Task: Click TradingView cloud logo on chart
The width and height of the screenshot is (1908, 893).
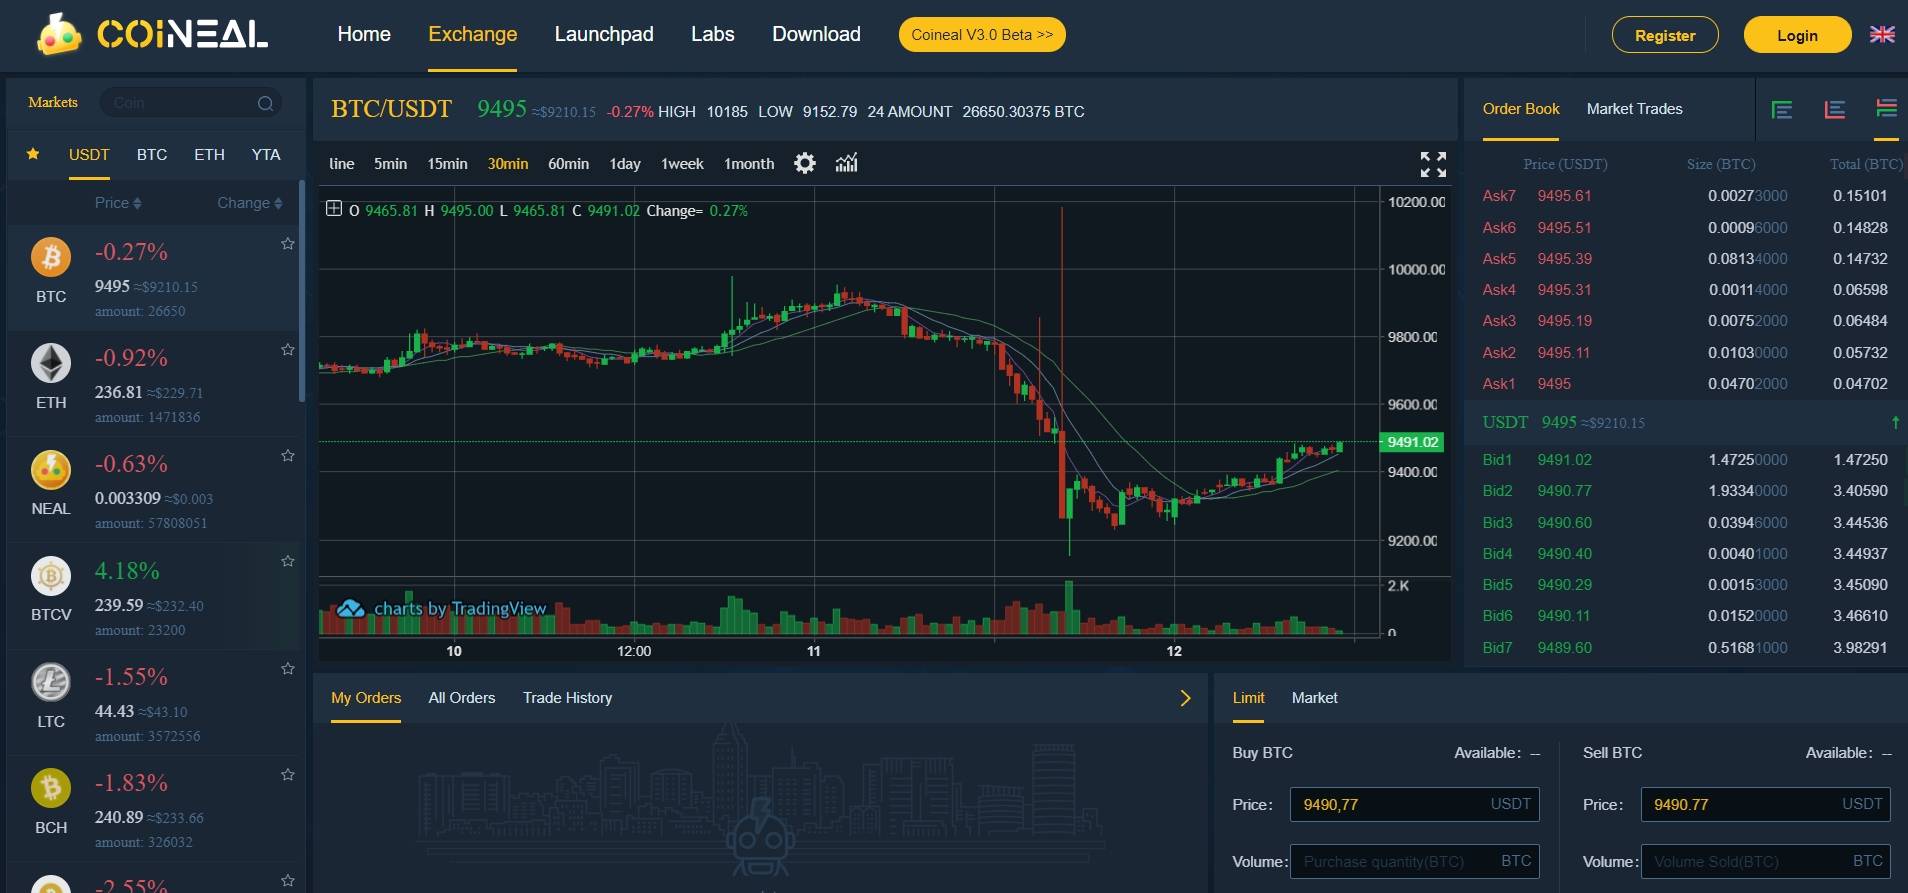Action: pos(350,608)
